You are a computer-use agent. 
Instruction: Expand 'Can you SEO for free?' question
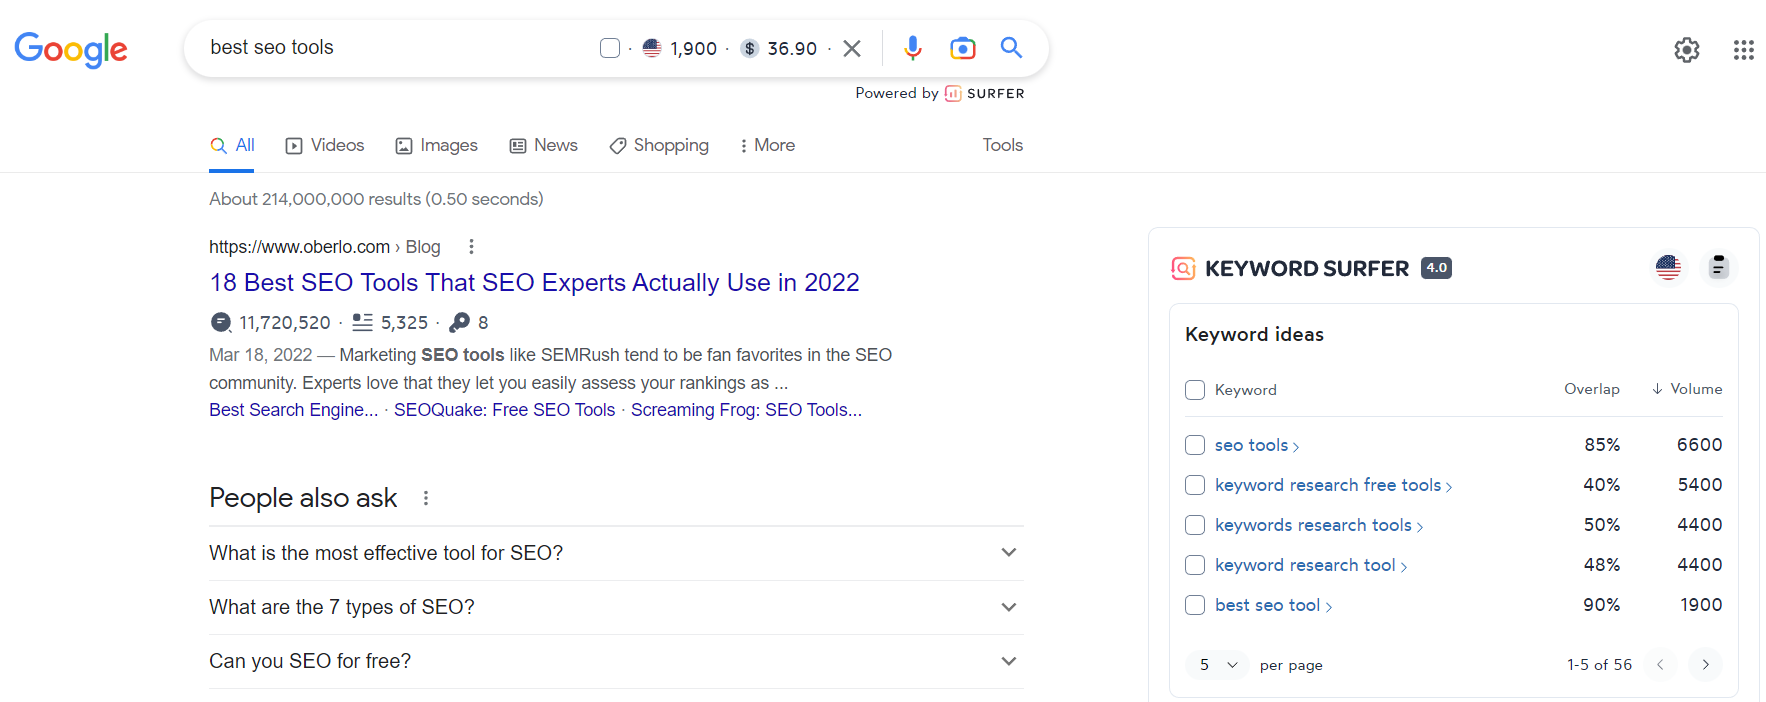(x=616, y=661)
